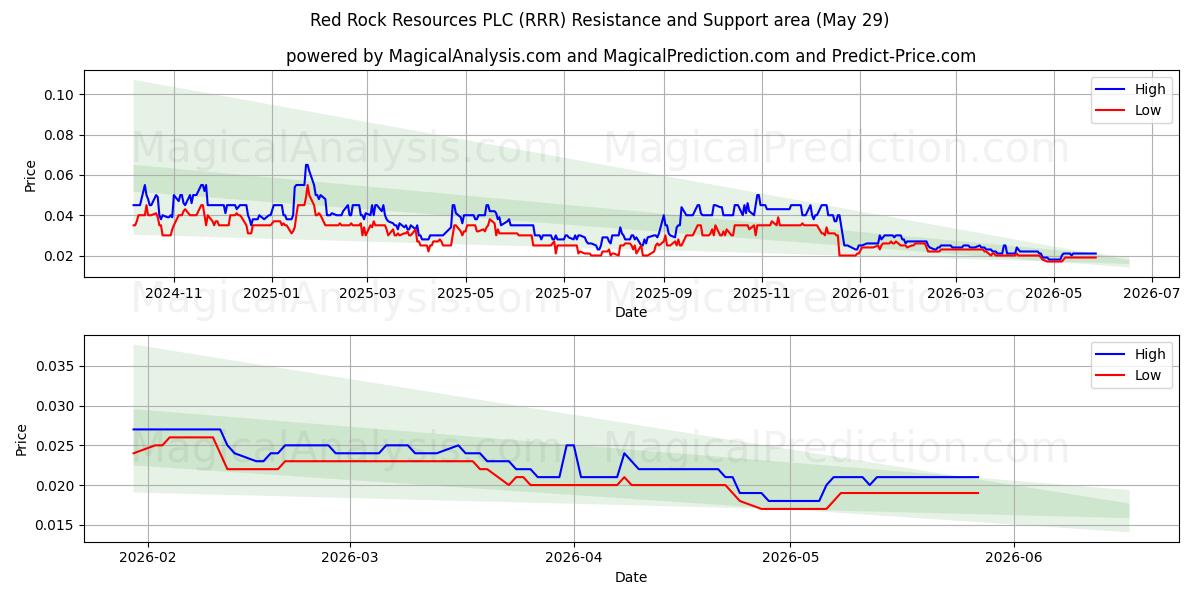The image size is (1200, 600).
Task: Click the '2026-03' tick on bottom chart
Action: pos(350,559)
